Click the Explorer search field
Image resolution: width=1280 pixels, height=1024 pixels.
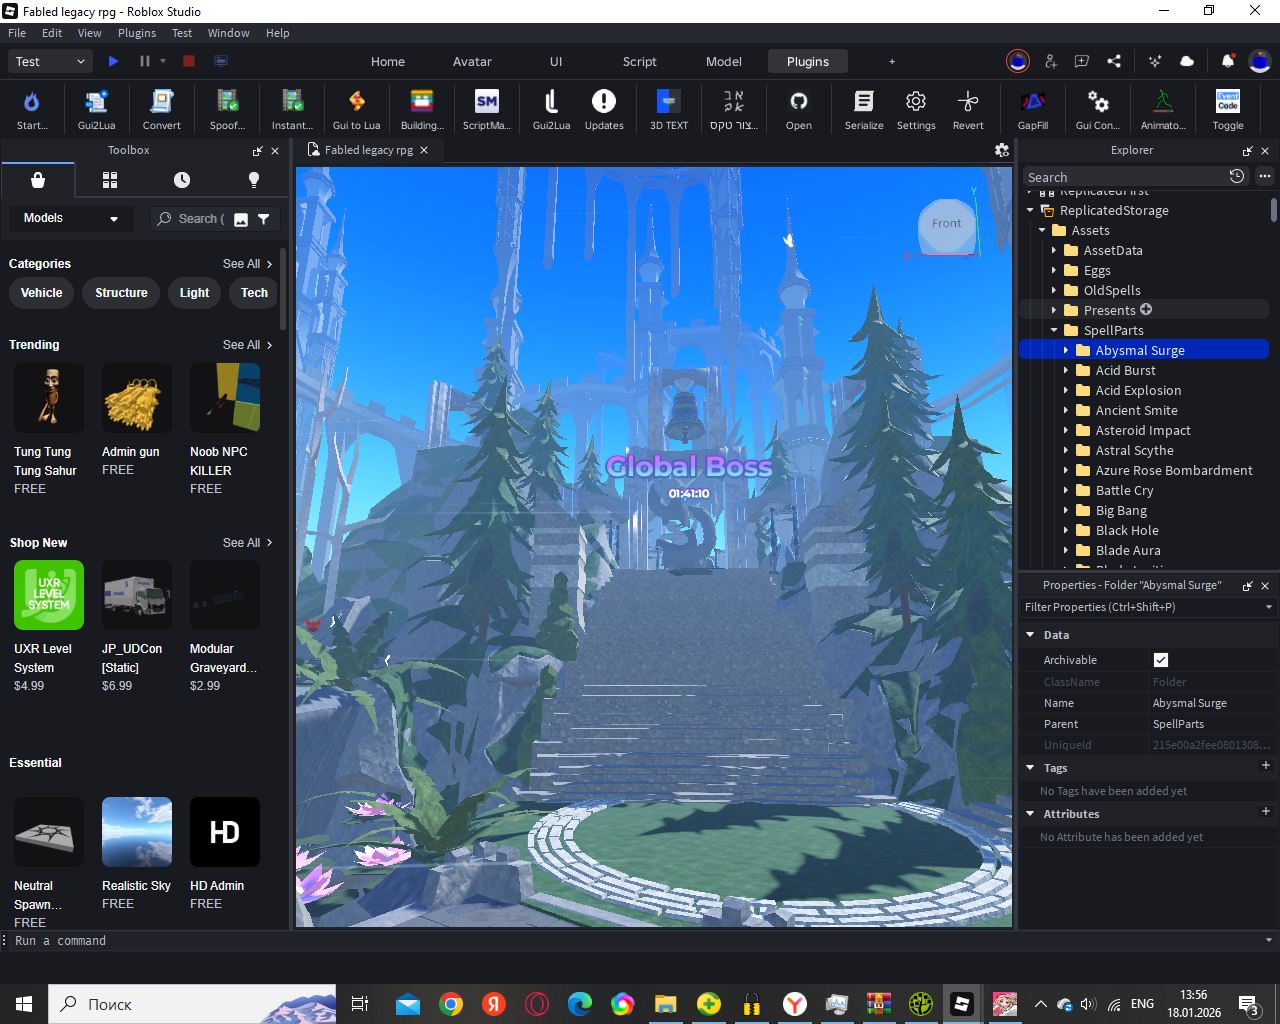point(1124,177)
